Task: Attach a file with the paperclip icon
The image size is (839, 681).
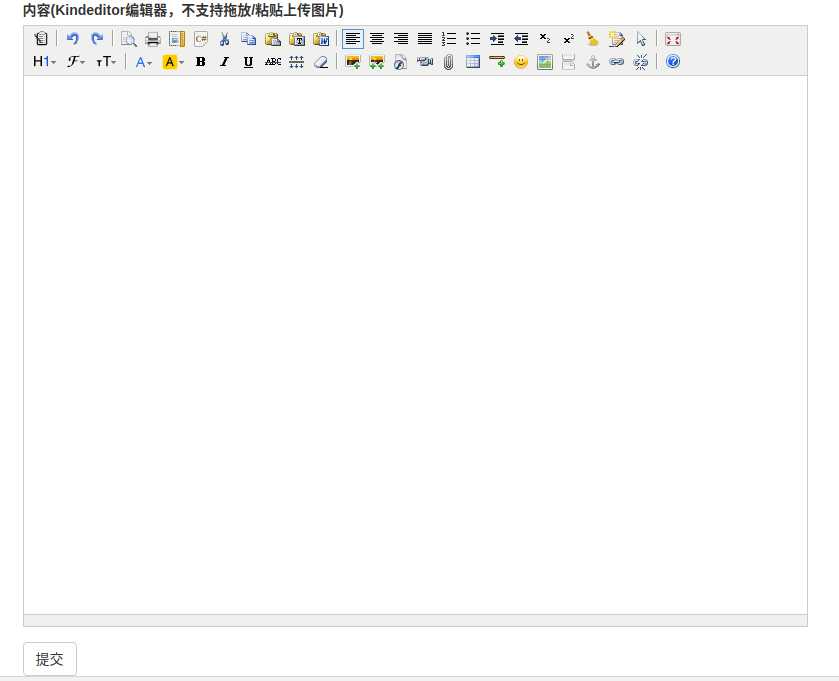Action: tap(448, 62)
